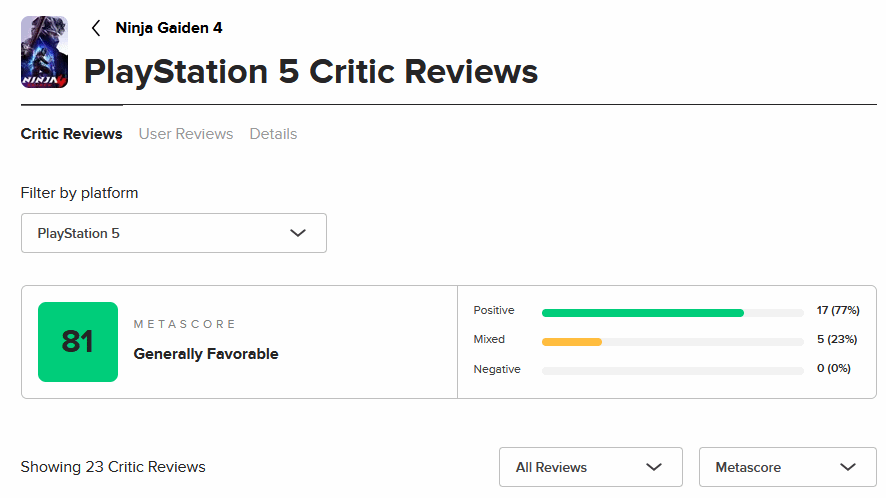Click the Showing 23 Critic Reviews text
Image resolution: width=886 pixels, height=498 pixels.
click(113, 467)
